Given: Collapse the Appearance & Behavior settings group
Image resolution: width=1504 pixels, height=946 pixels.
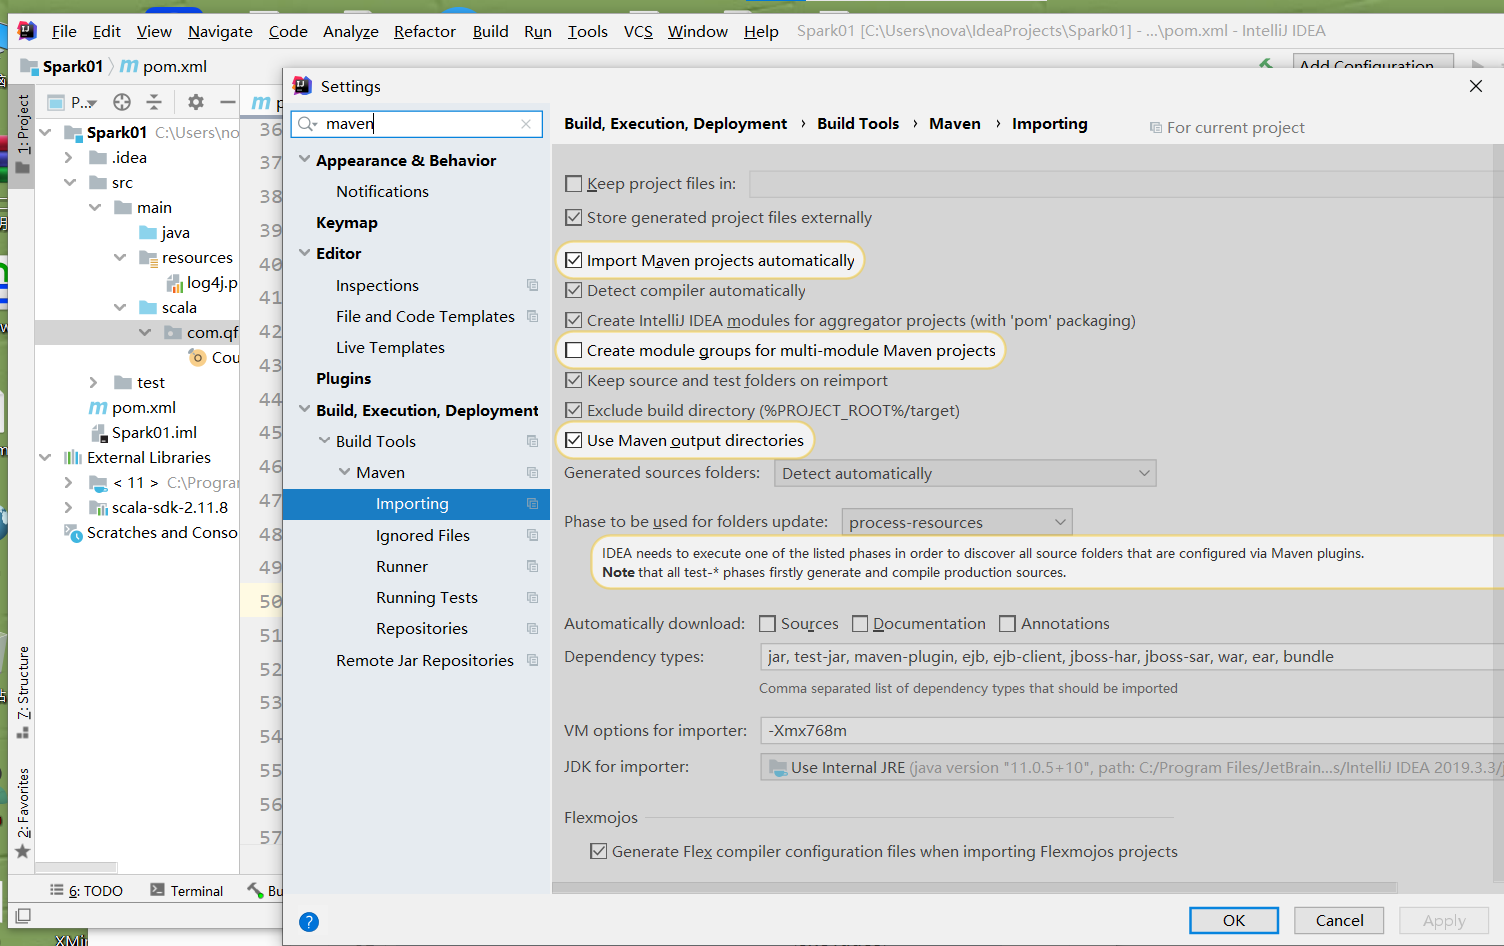Looking at the screenshot, I should click(305, 160).
